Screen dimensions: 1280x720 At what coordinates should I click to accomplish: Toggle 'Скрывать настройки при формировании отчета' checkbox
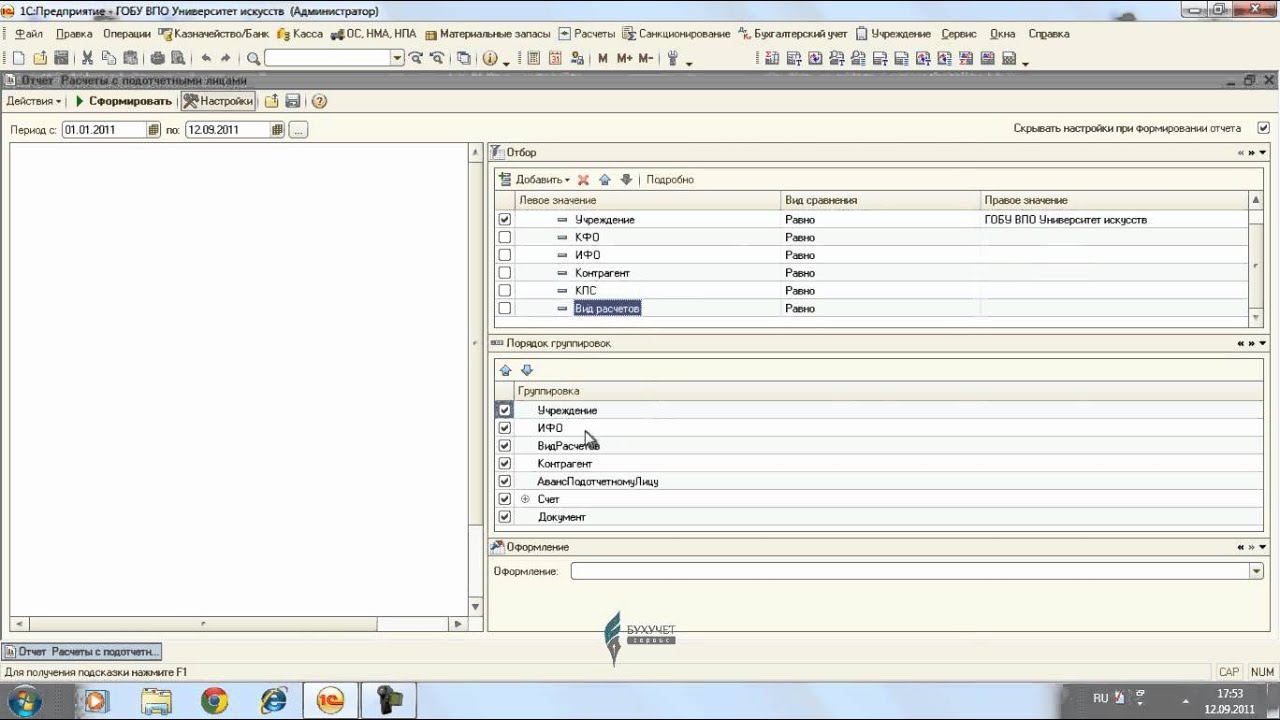tap(1263, 128)
